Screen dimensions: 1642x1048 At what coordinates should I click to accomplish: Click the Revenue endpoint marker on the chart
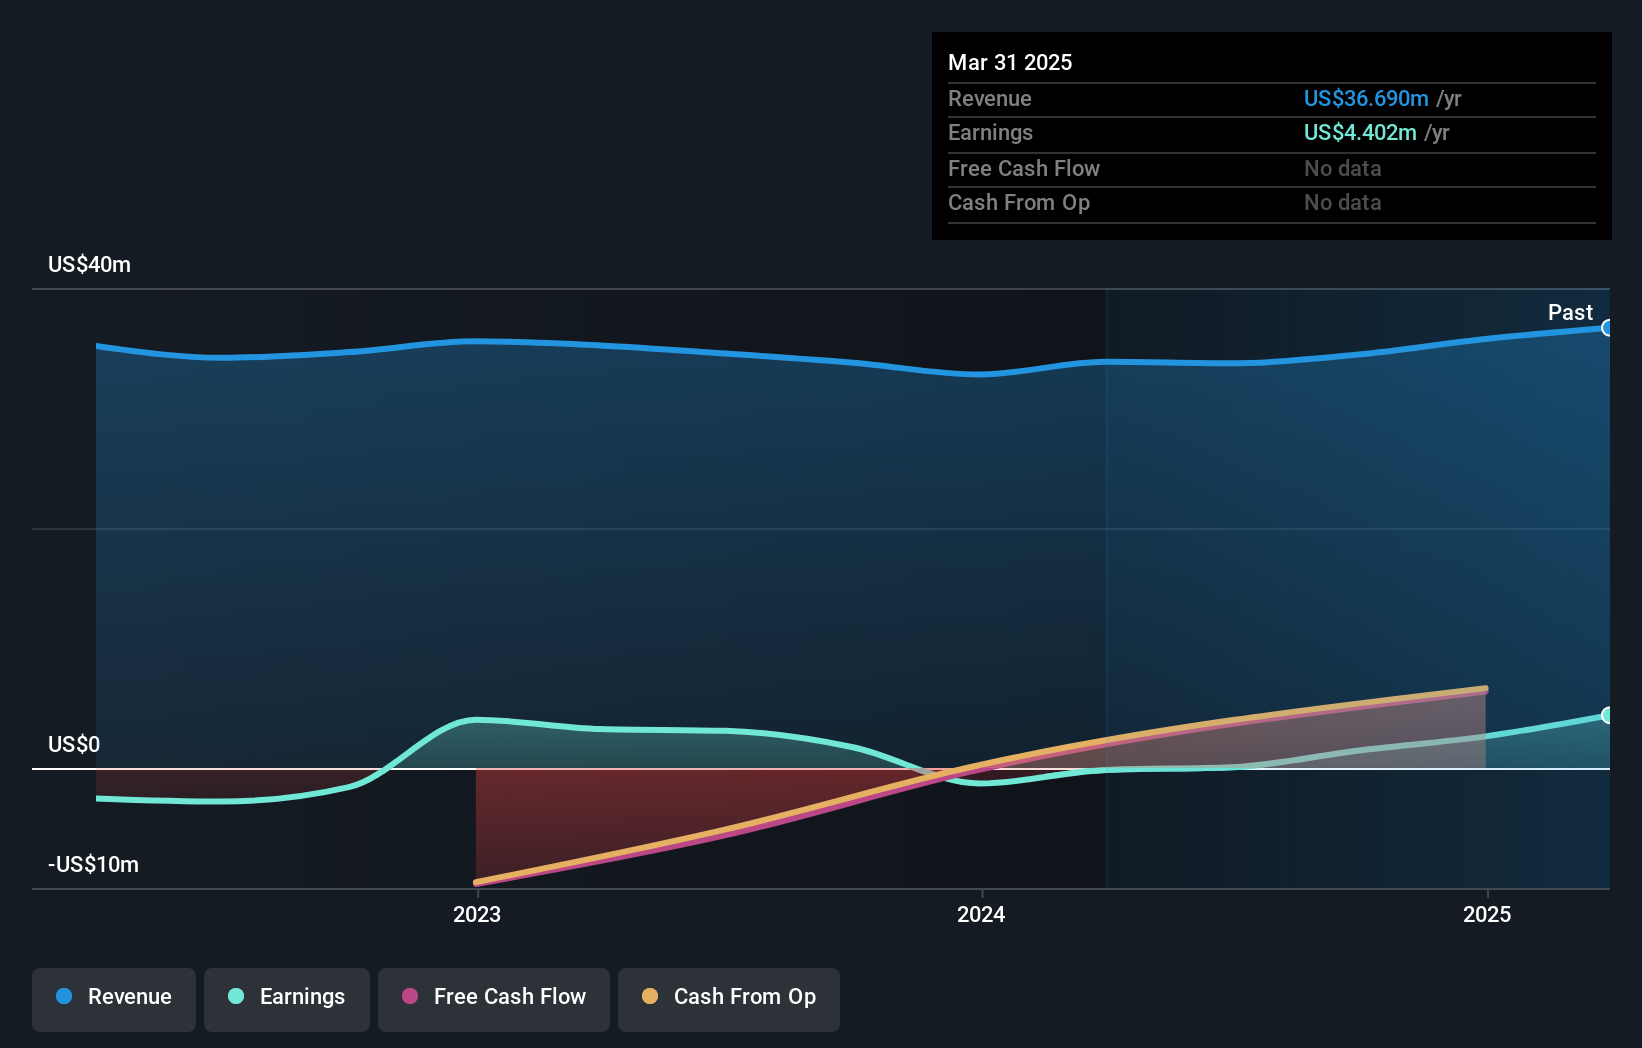(1607, 328)
